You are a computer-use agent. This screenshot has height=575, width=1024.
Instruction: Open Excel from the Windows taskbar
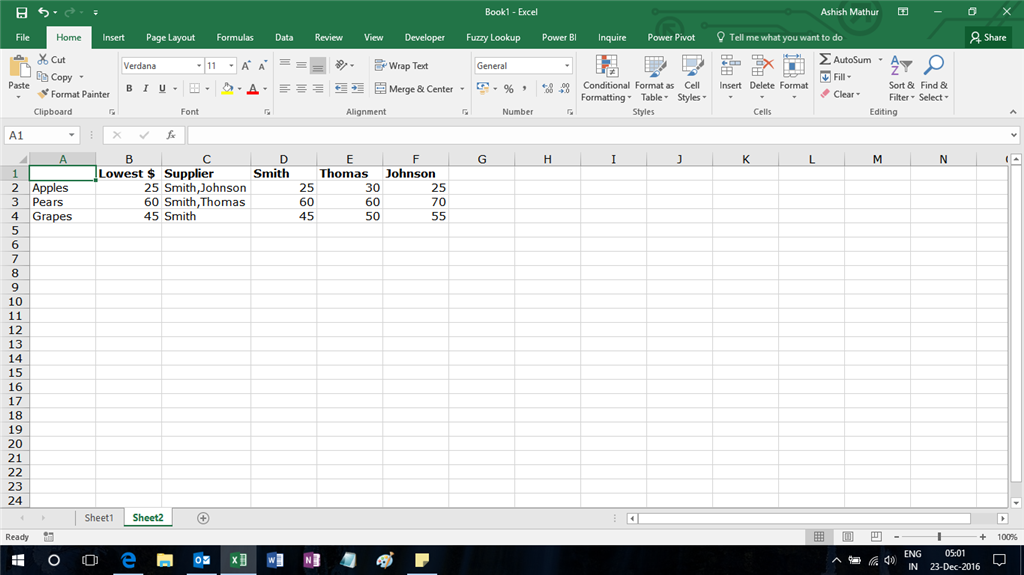[x=238, y=560]
